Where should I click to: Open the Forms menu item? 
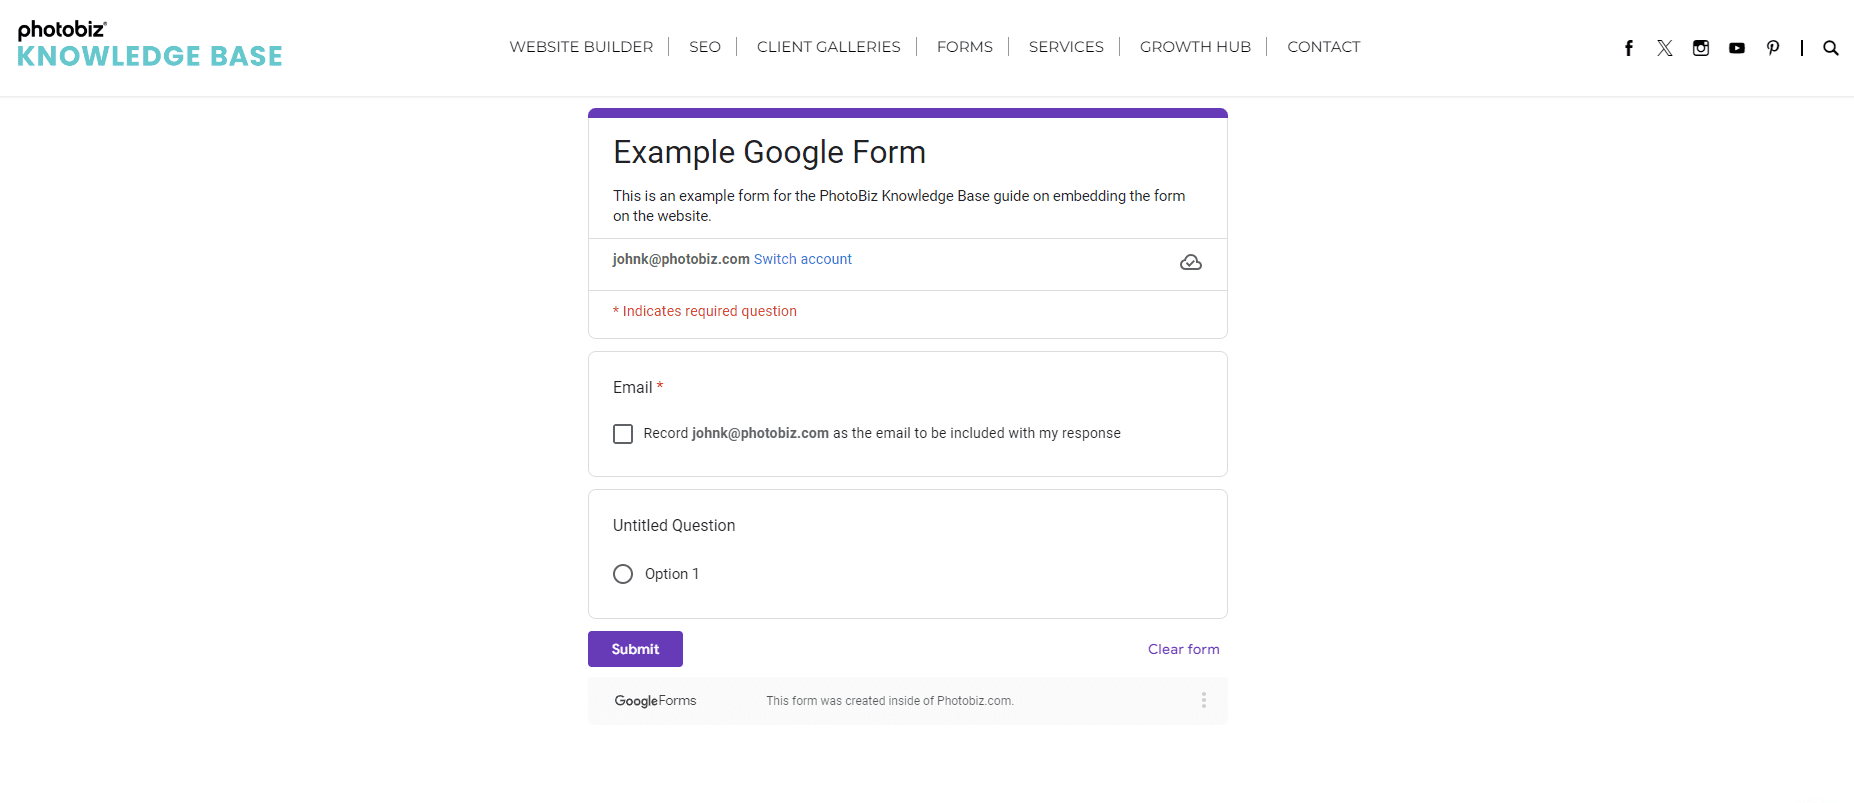[965, 47]
